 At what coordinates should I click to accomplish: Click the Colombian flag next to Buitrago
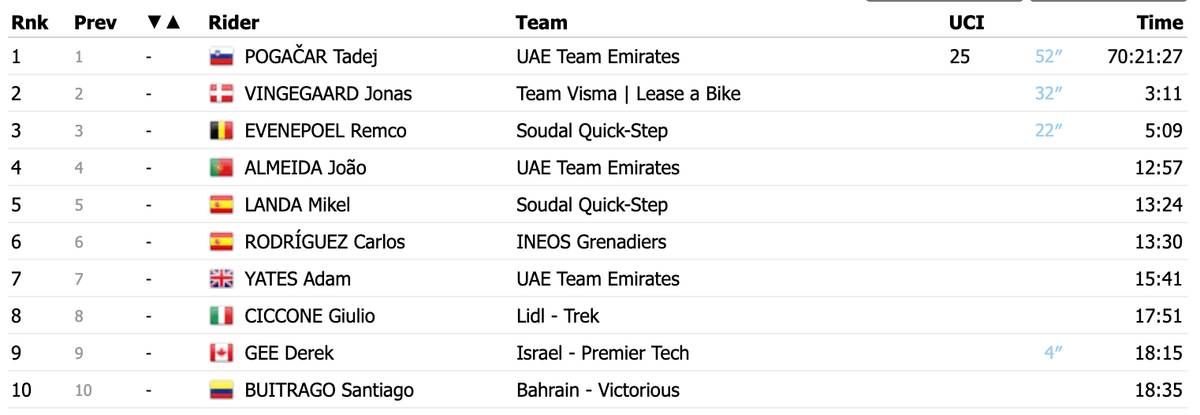point(220,390)
